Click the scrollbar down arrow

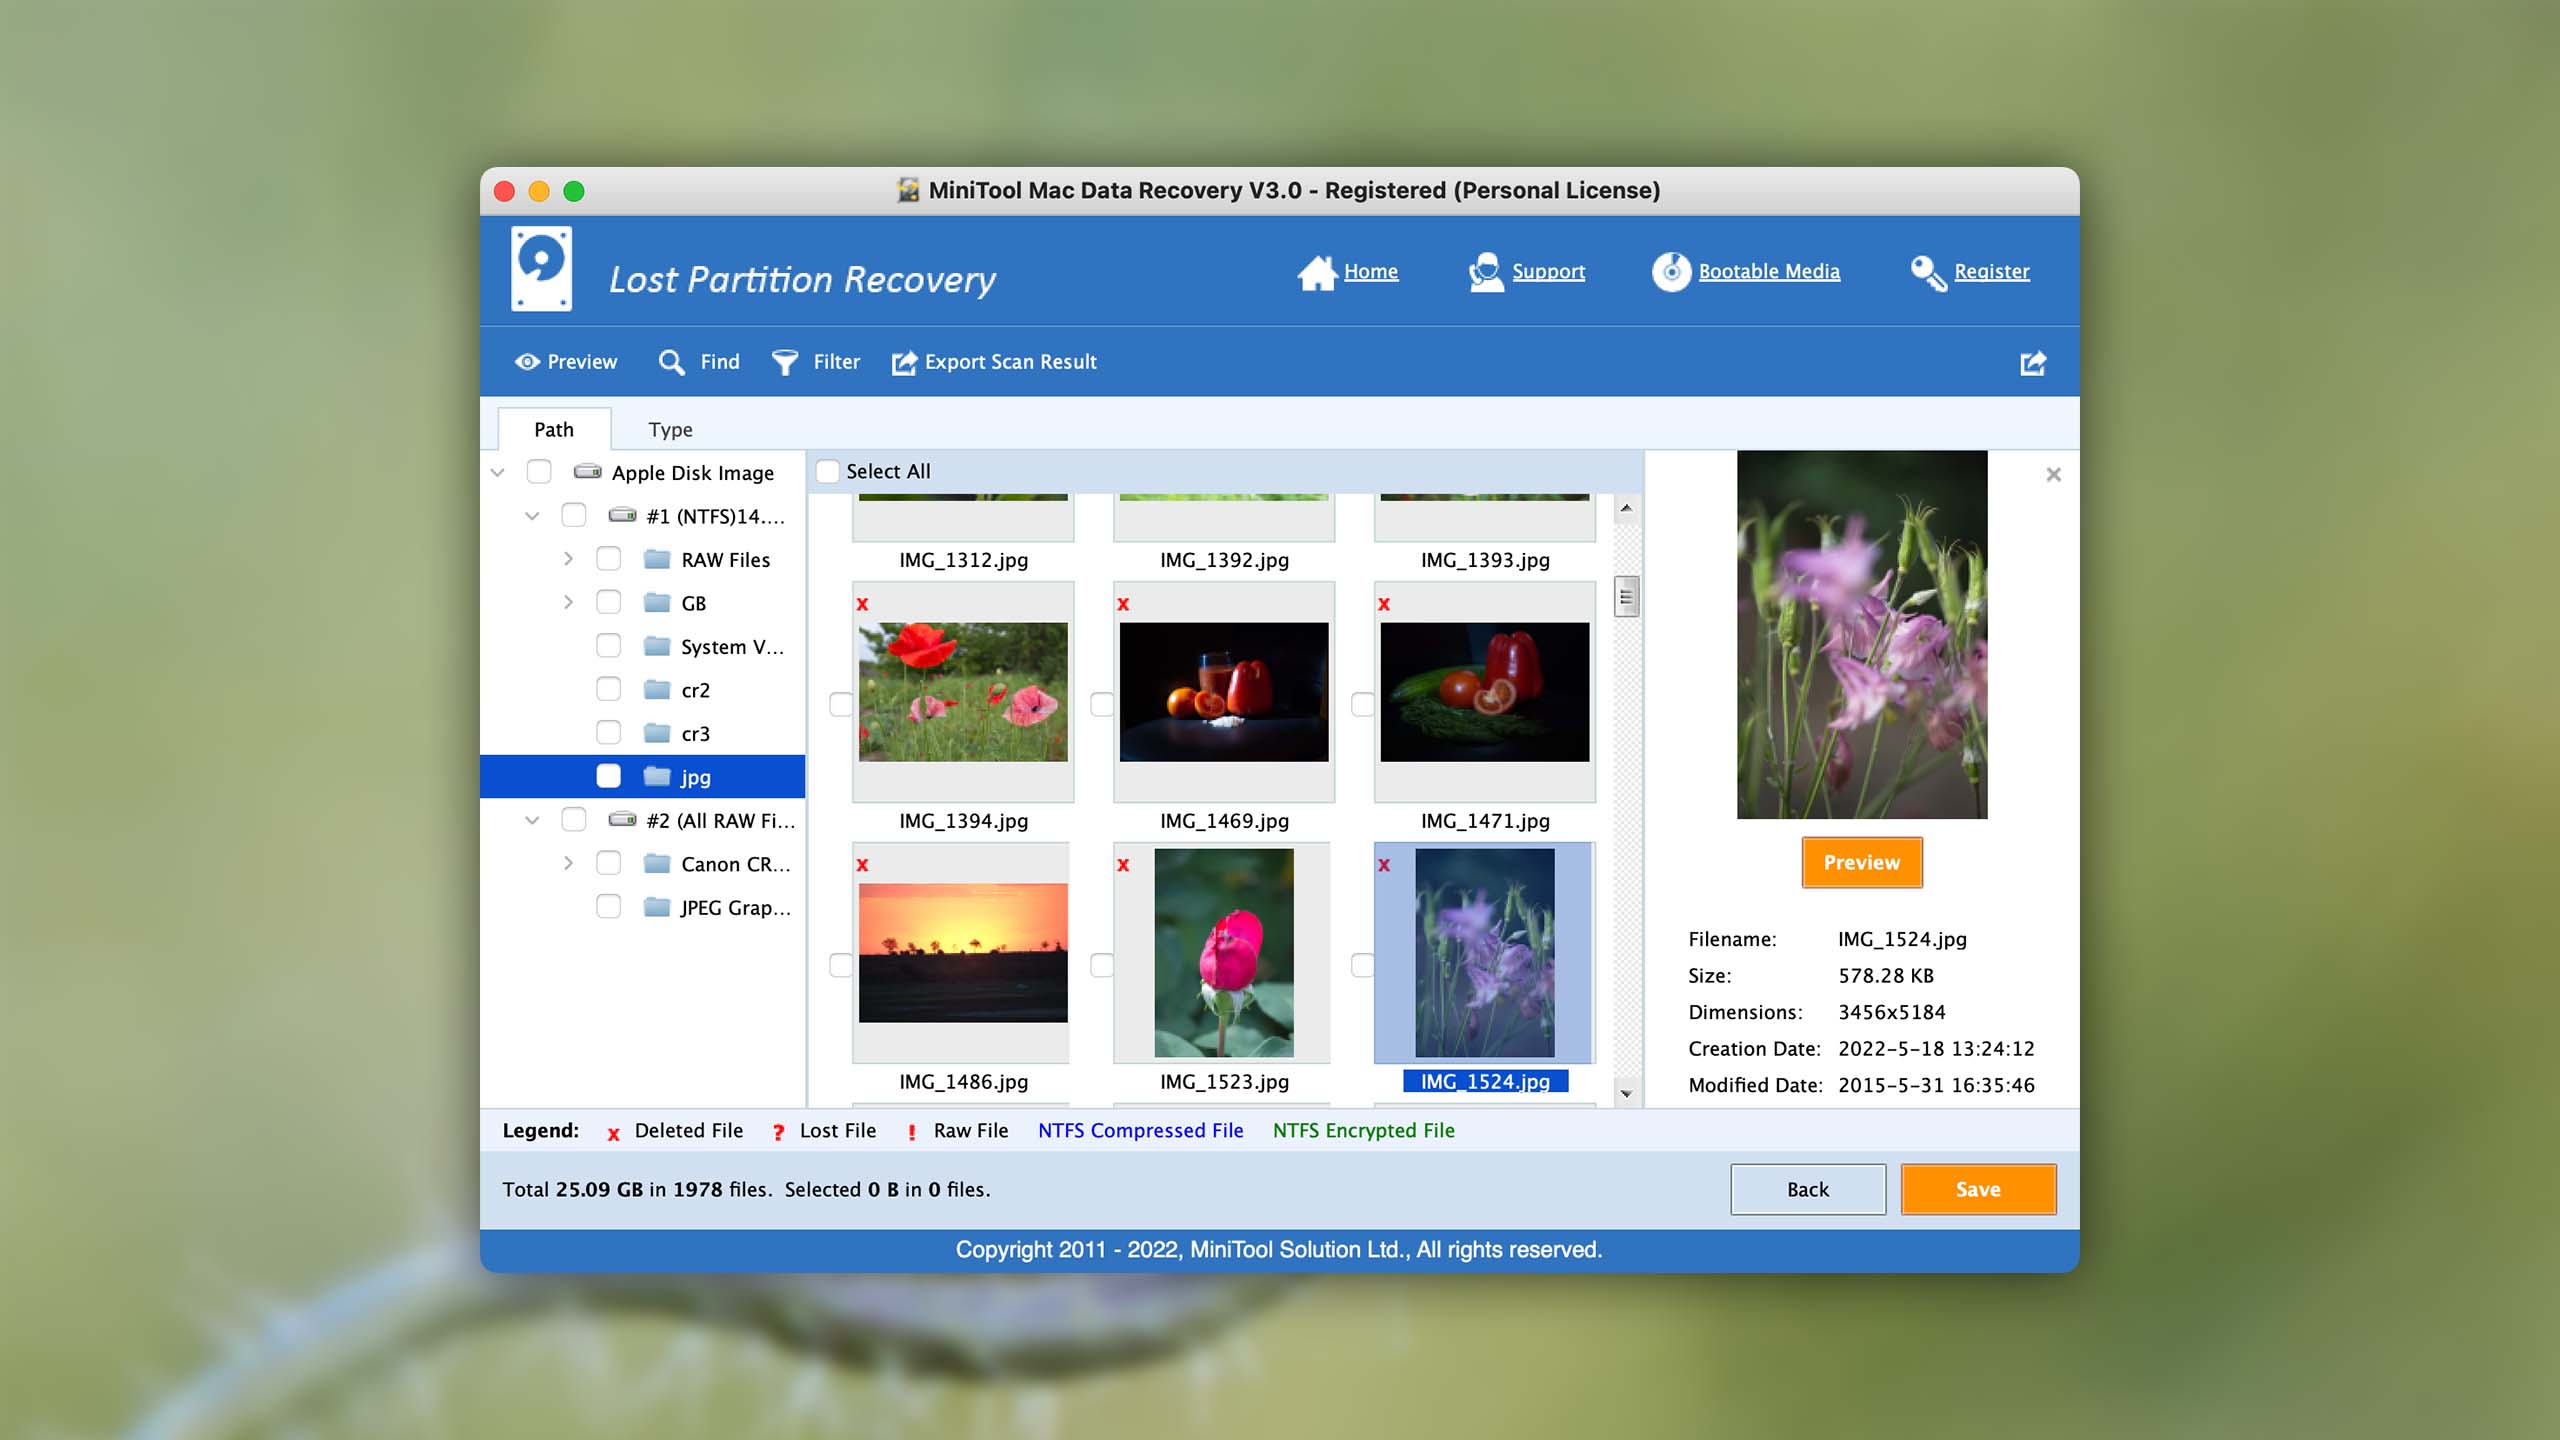[x=1627, y=1094]
